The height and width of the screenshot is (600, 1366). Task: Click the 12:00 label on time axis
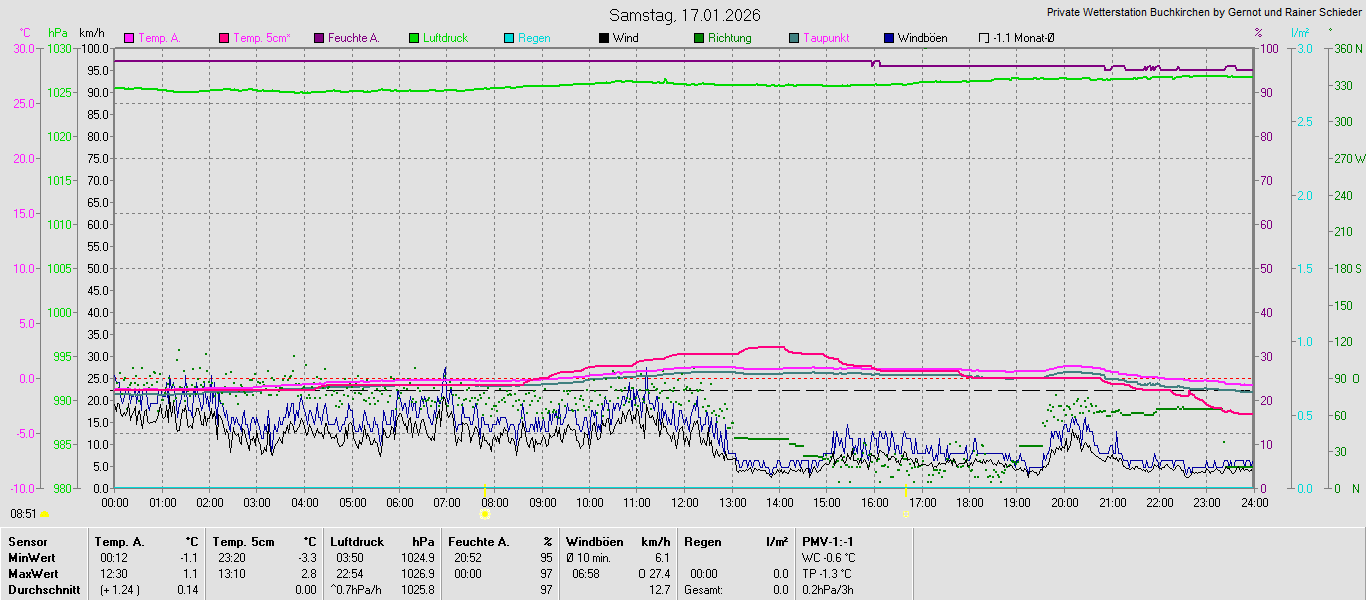click(684, 502)
